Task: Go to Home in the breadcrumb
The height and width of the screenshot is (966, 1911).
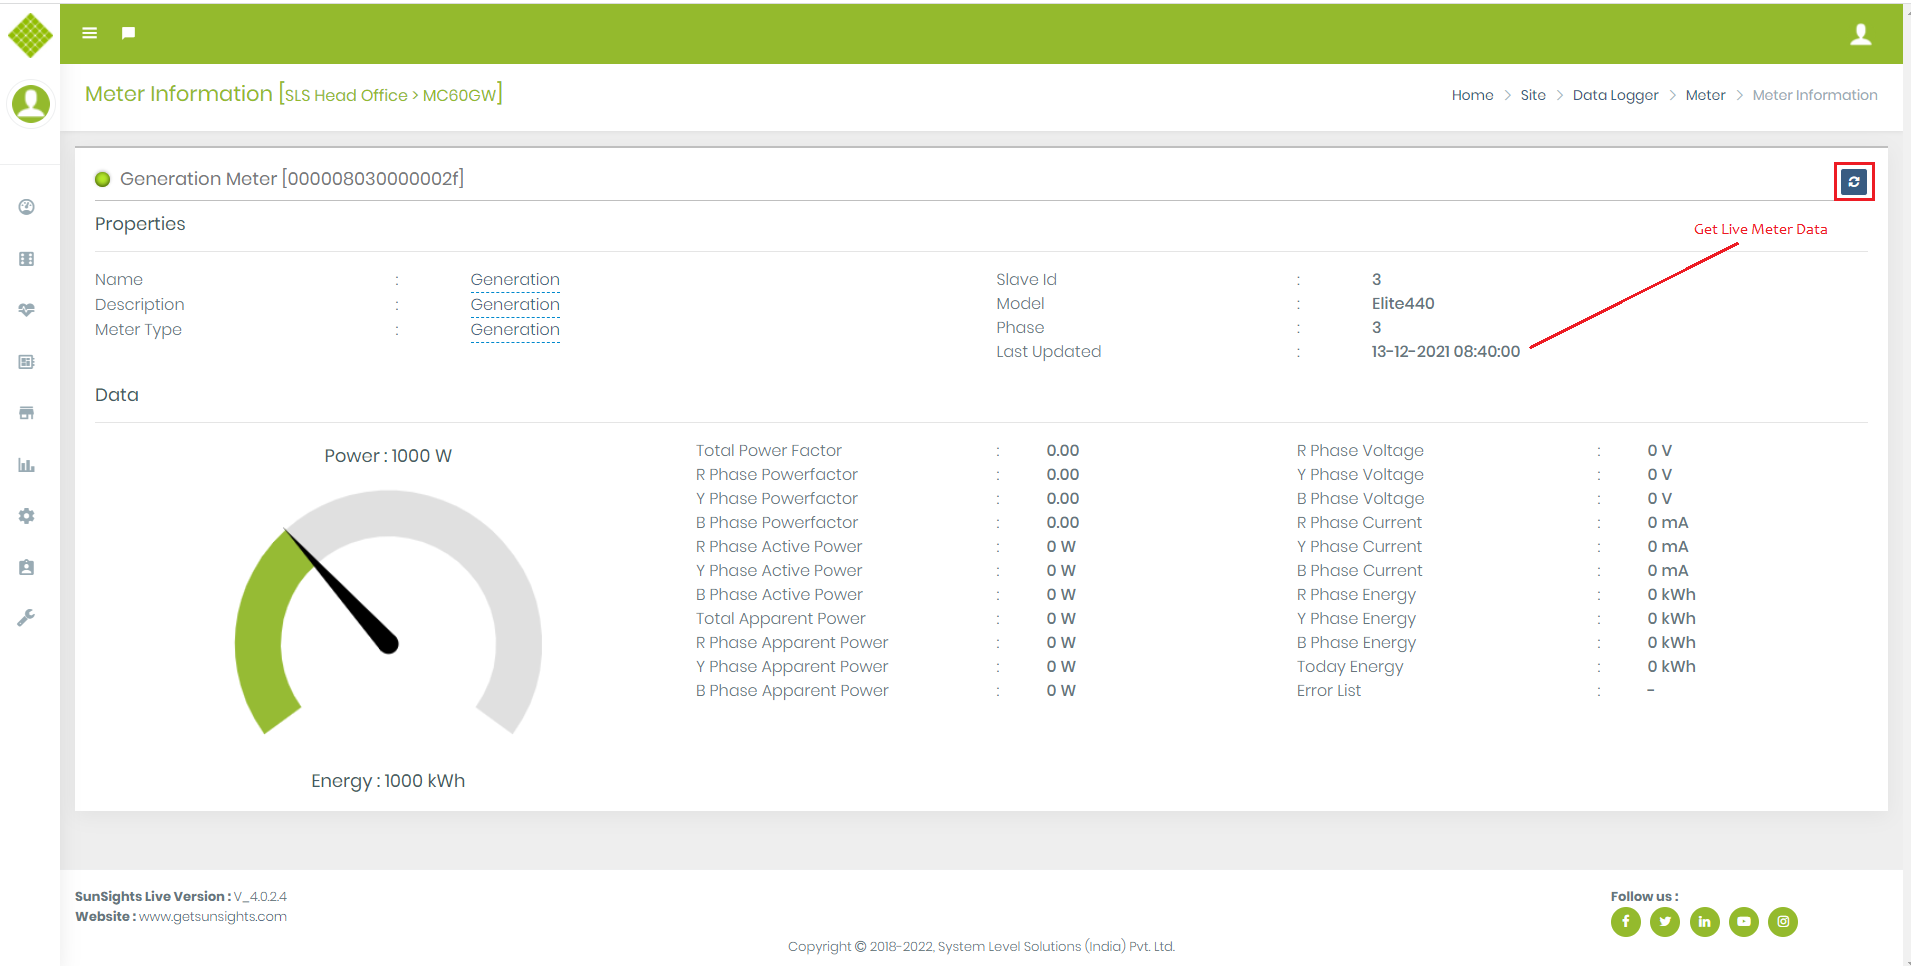Action: point(1472,95)
